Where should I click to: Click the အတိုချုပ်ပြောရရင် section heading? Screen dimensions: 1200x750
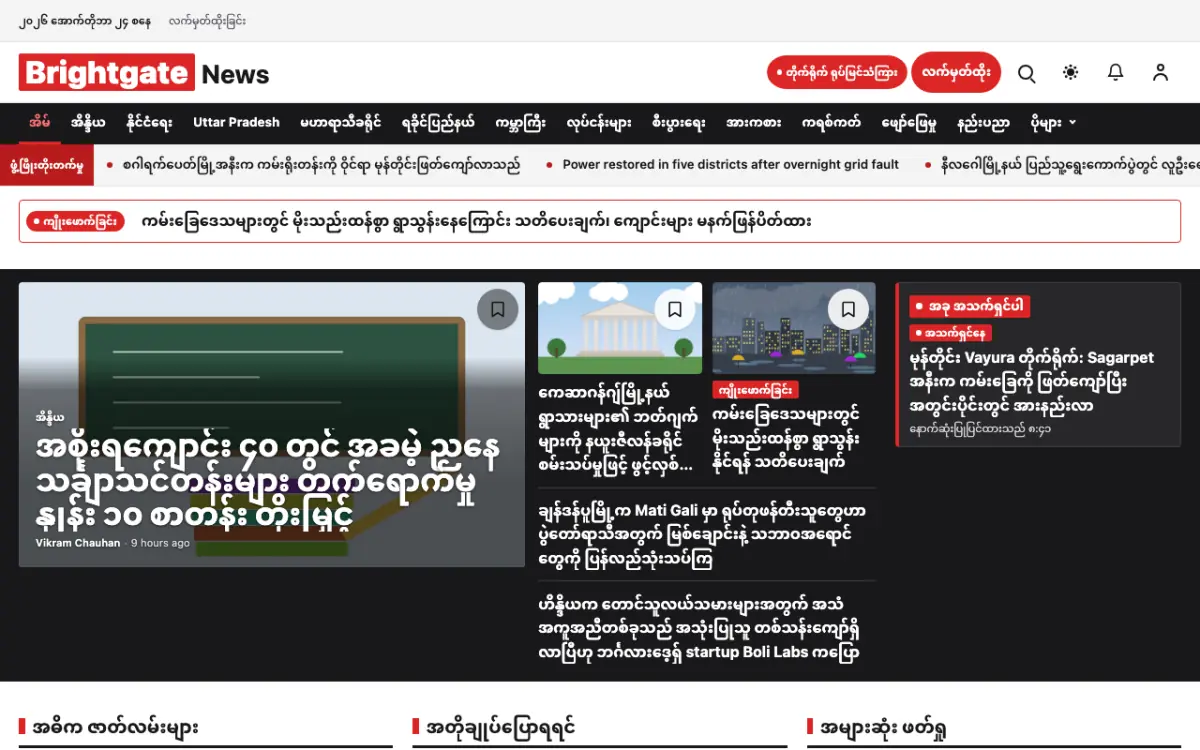pos(502,727)
